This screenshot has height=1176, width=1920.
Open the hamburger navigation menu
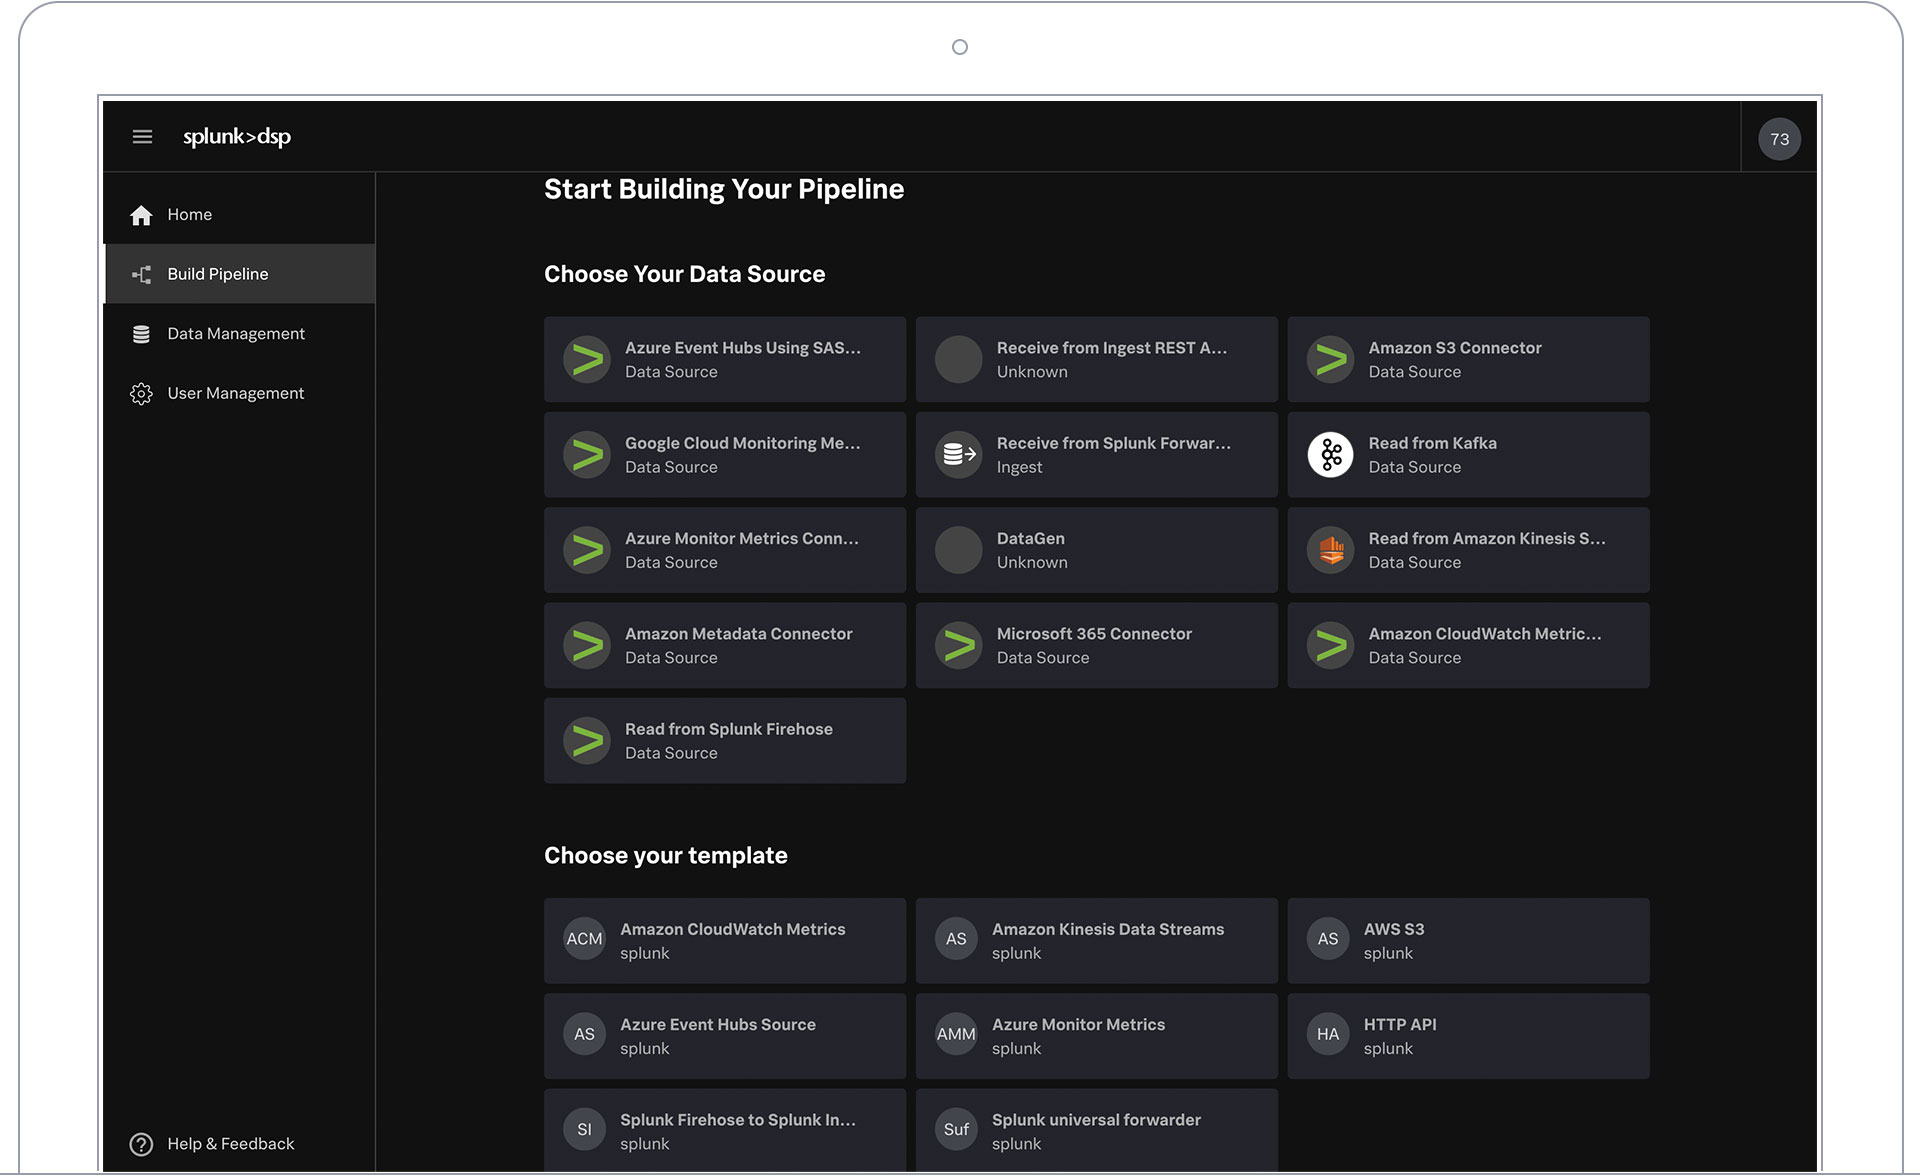click(x=142, y=137)
